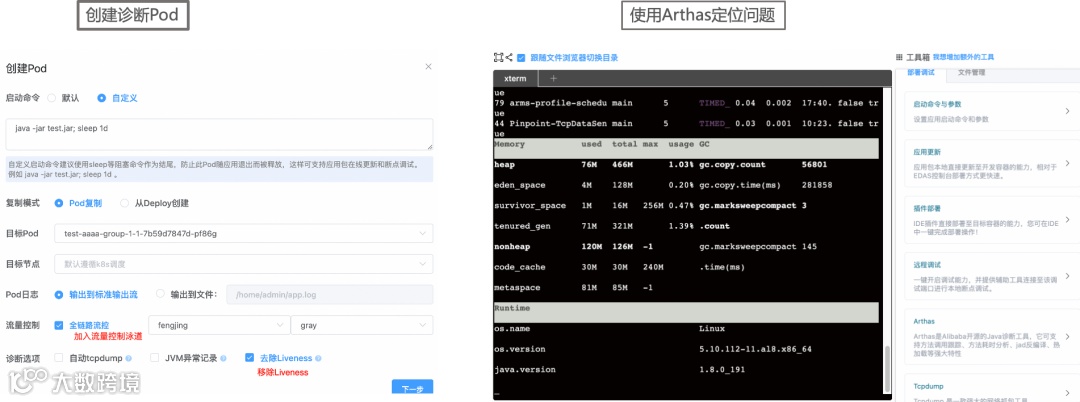Click help icon next to 自动tcpdump

[129, 359]
